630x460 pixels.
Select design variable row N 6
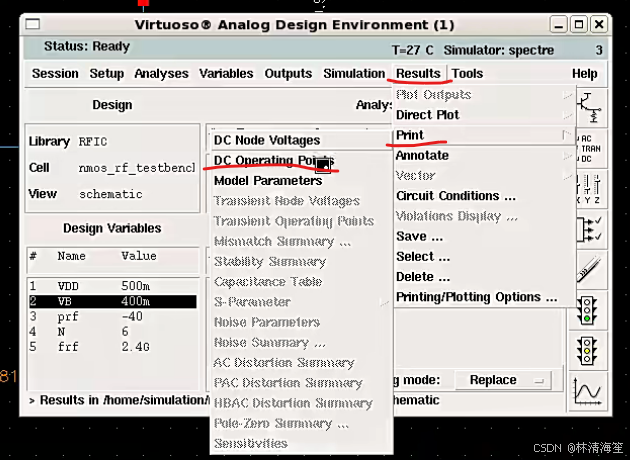(113, 332)
